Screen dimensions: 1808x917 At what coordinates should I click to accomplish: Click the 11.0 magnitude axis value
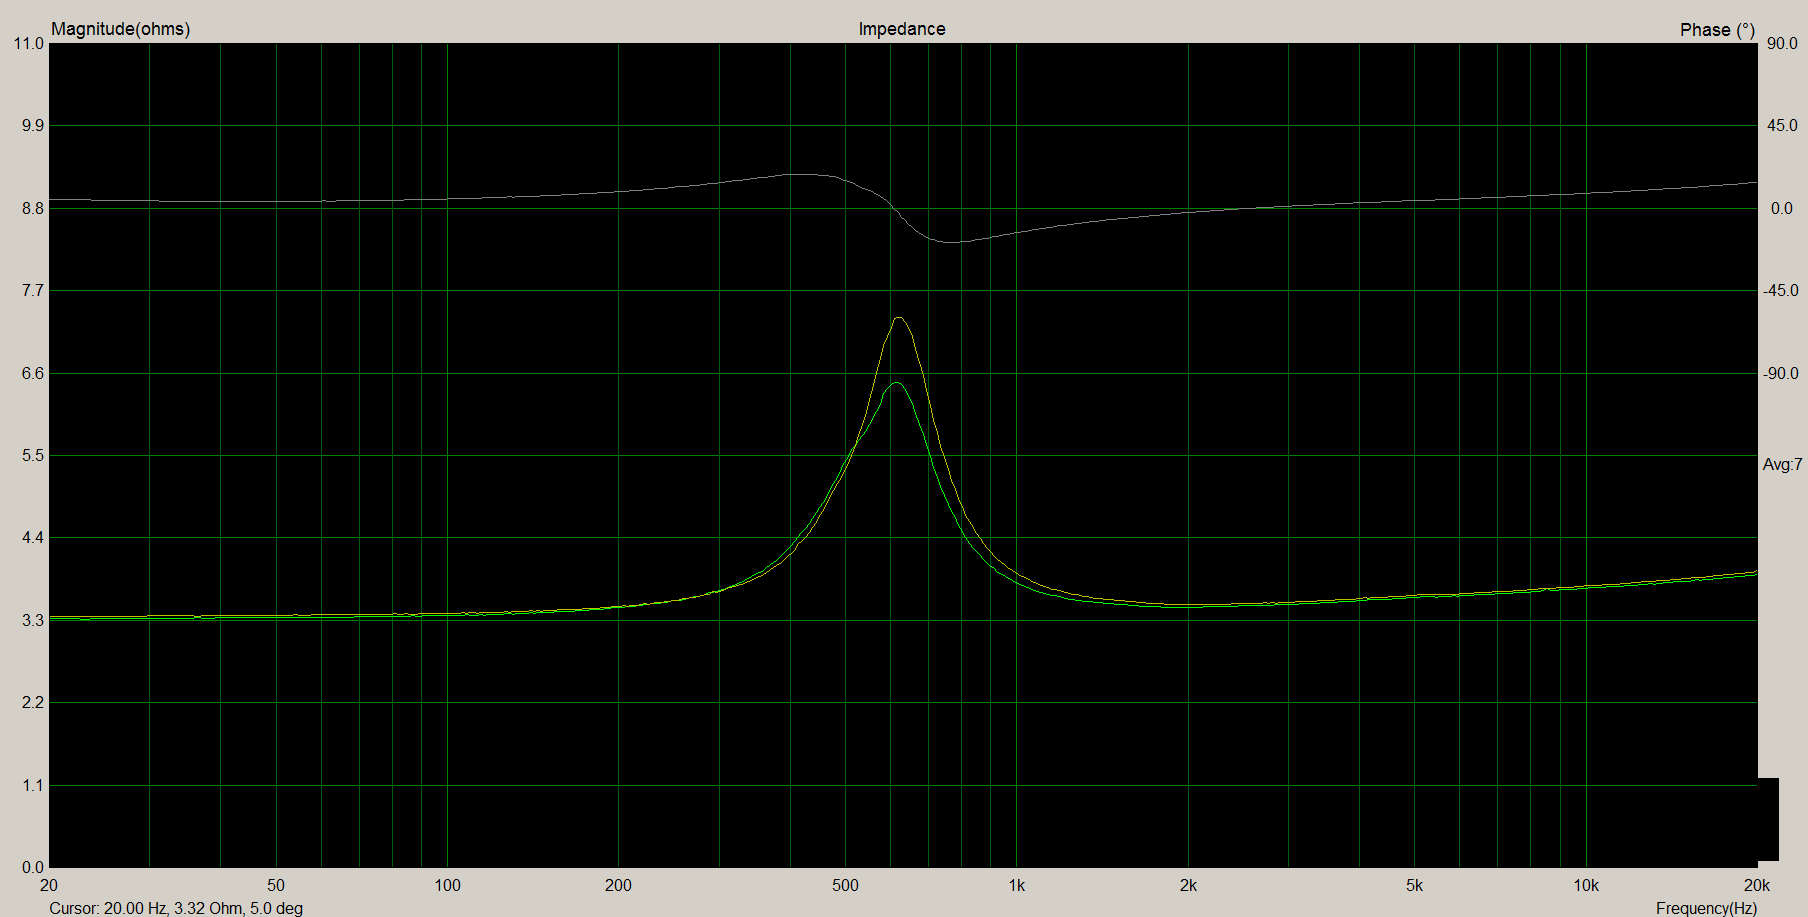point(29,43)
